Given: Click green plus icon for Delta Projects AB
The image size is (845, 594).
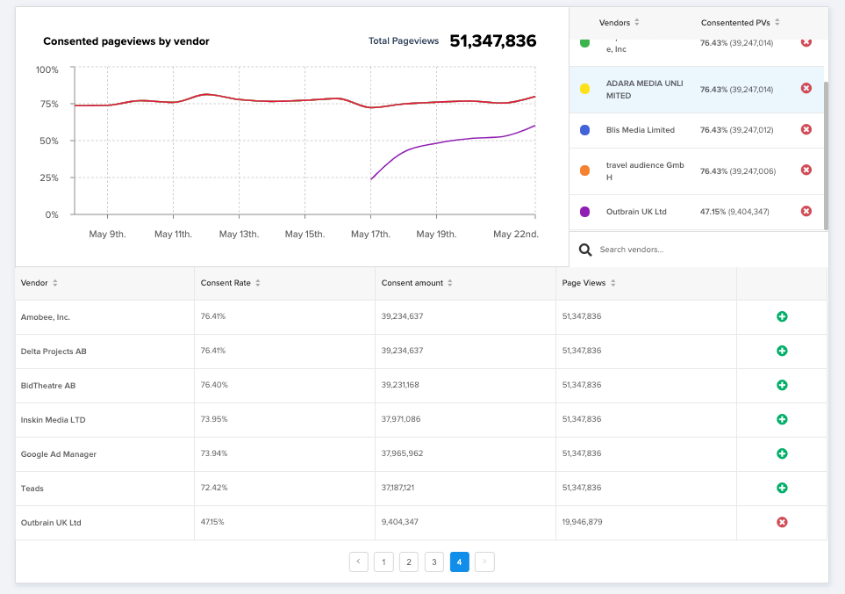Looking at the screenshot, I should coord(782,351).
